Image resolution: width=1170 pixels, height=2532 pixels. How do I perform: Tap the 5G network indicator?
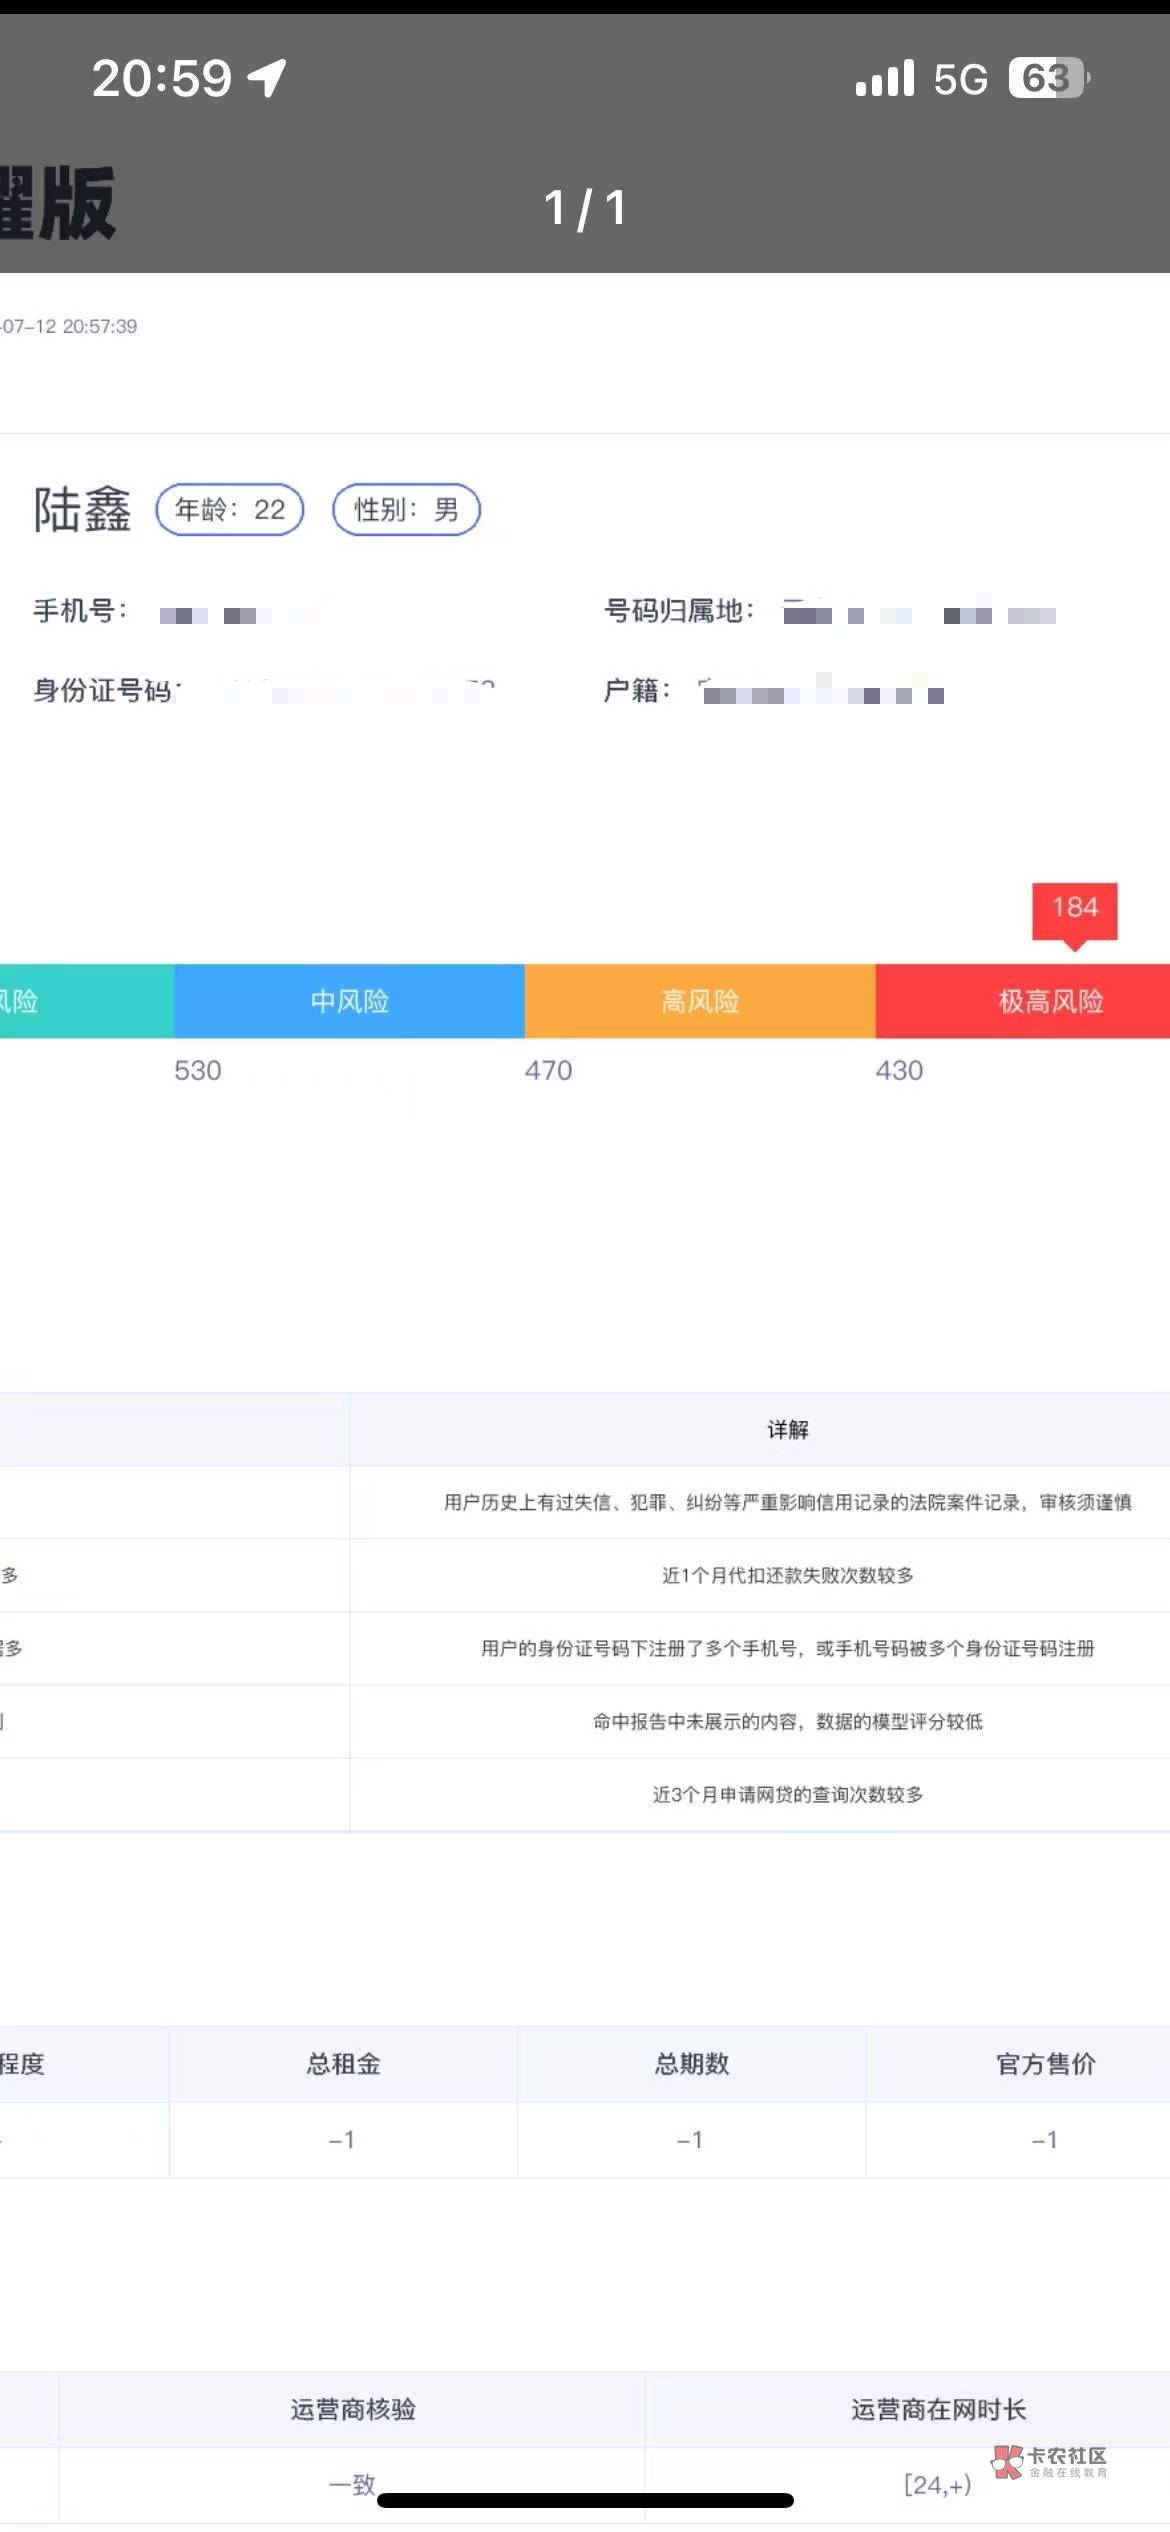tap(960, 79)
